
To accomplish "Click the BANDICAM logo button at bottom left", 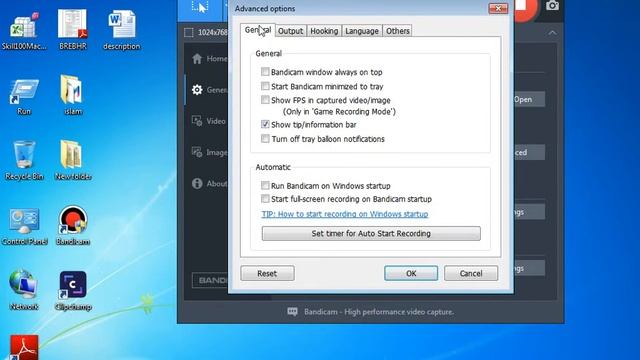I will point(210,280).
